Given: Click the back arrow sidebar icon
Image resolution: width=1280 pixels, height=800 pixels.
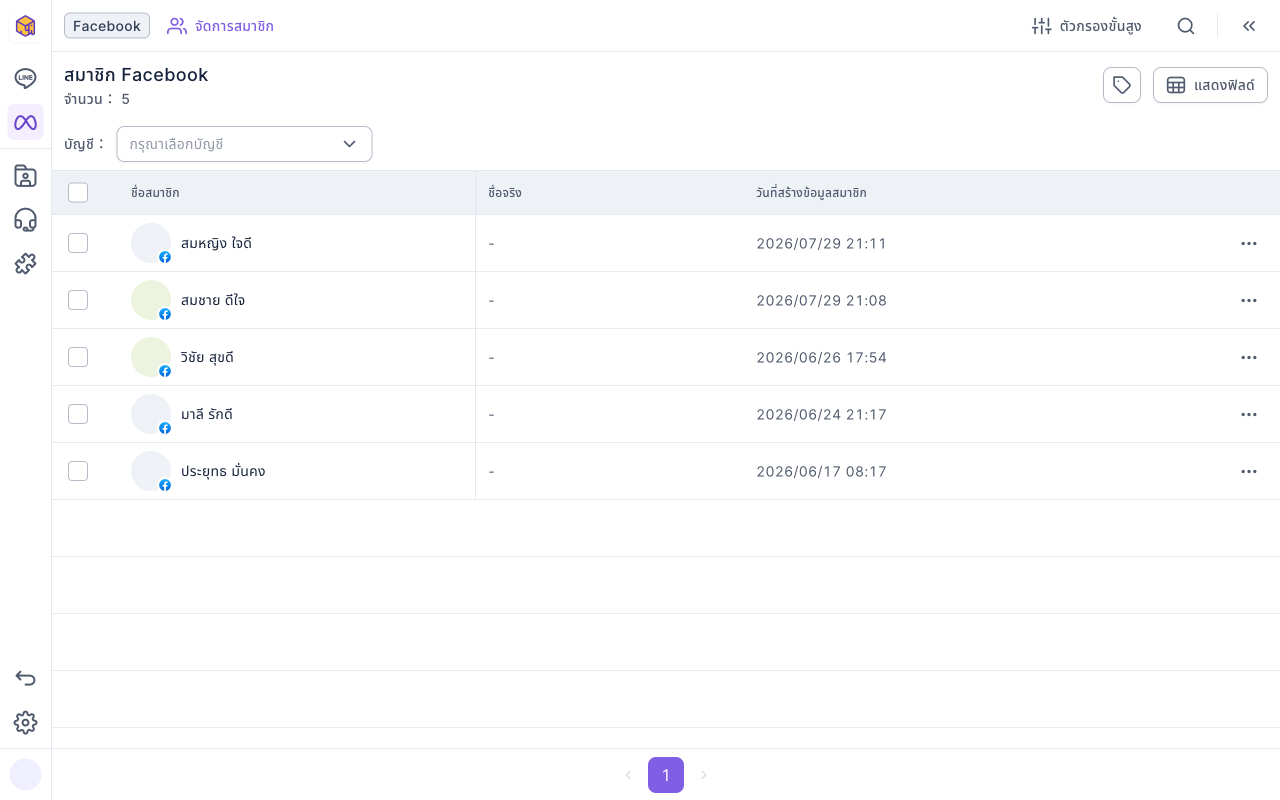Looking at the screenshot, I should point(26,679).
